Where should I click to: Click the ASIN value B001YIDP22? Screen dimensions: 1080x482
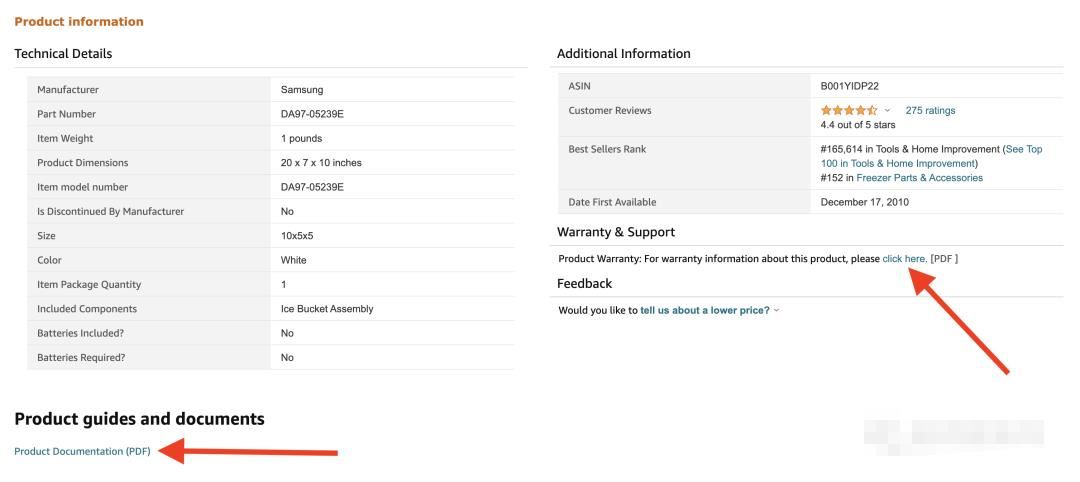(x=849, y=86)
